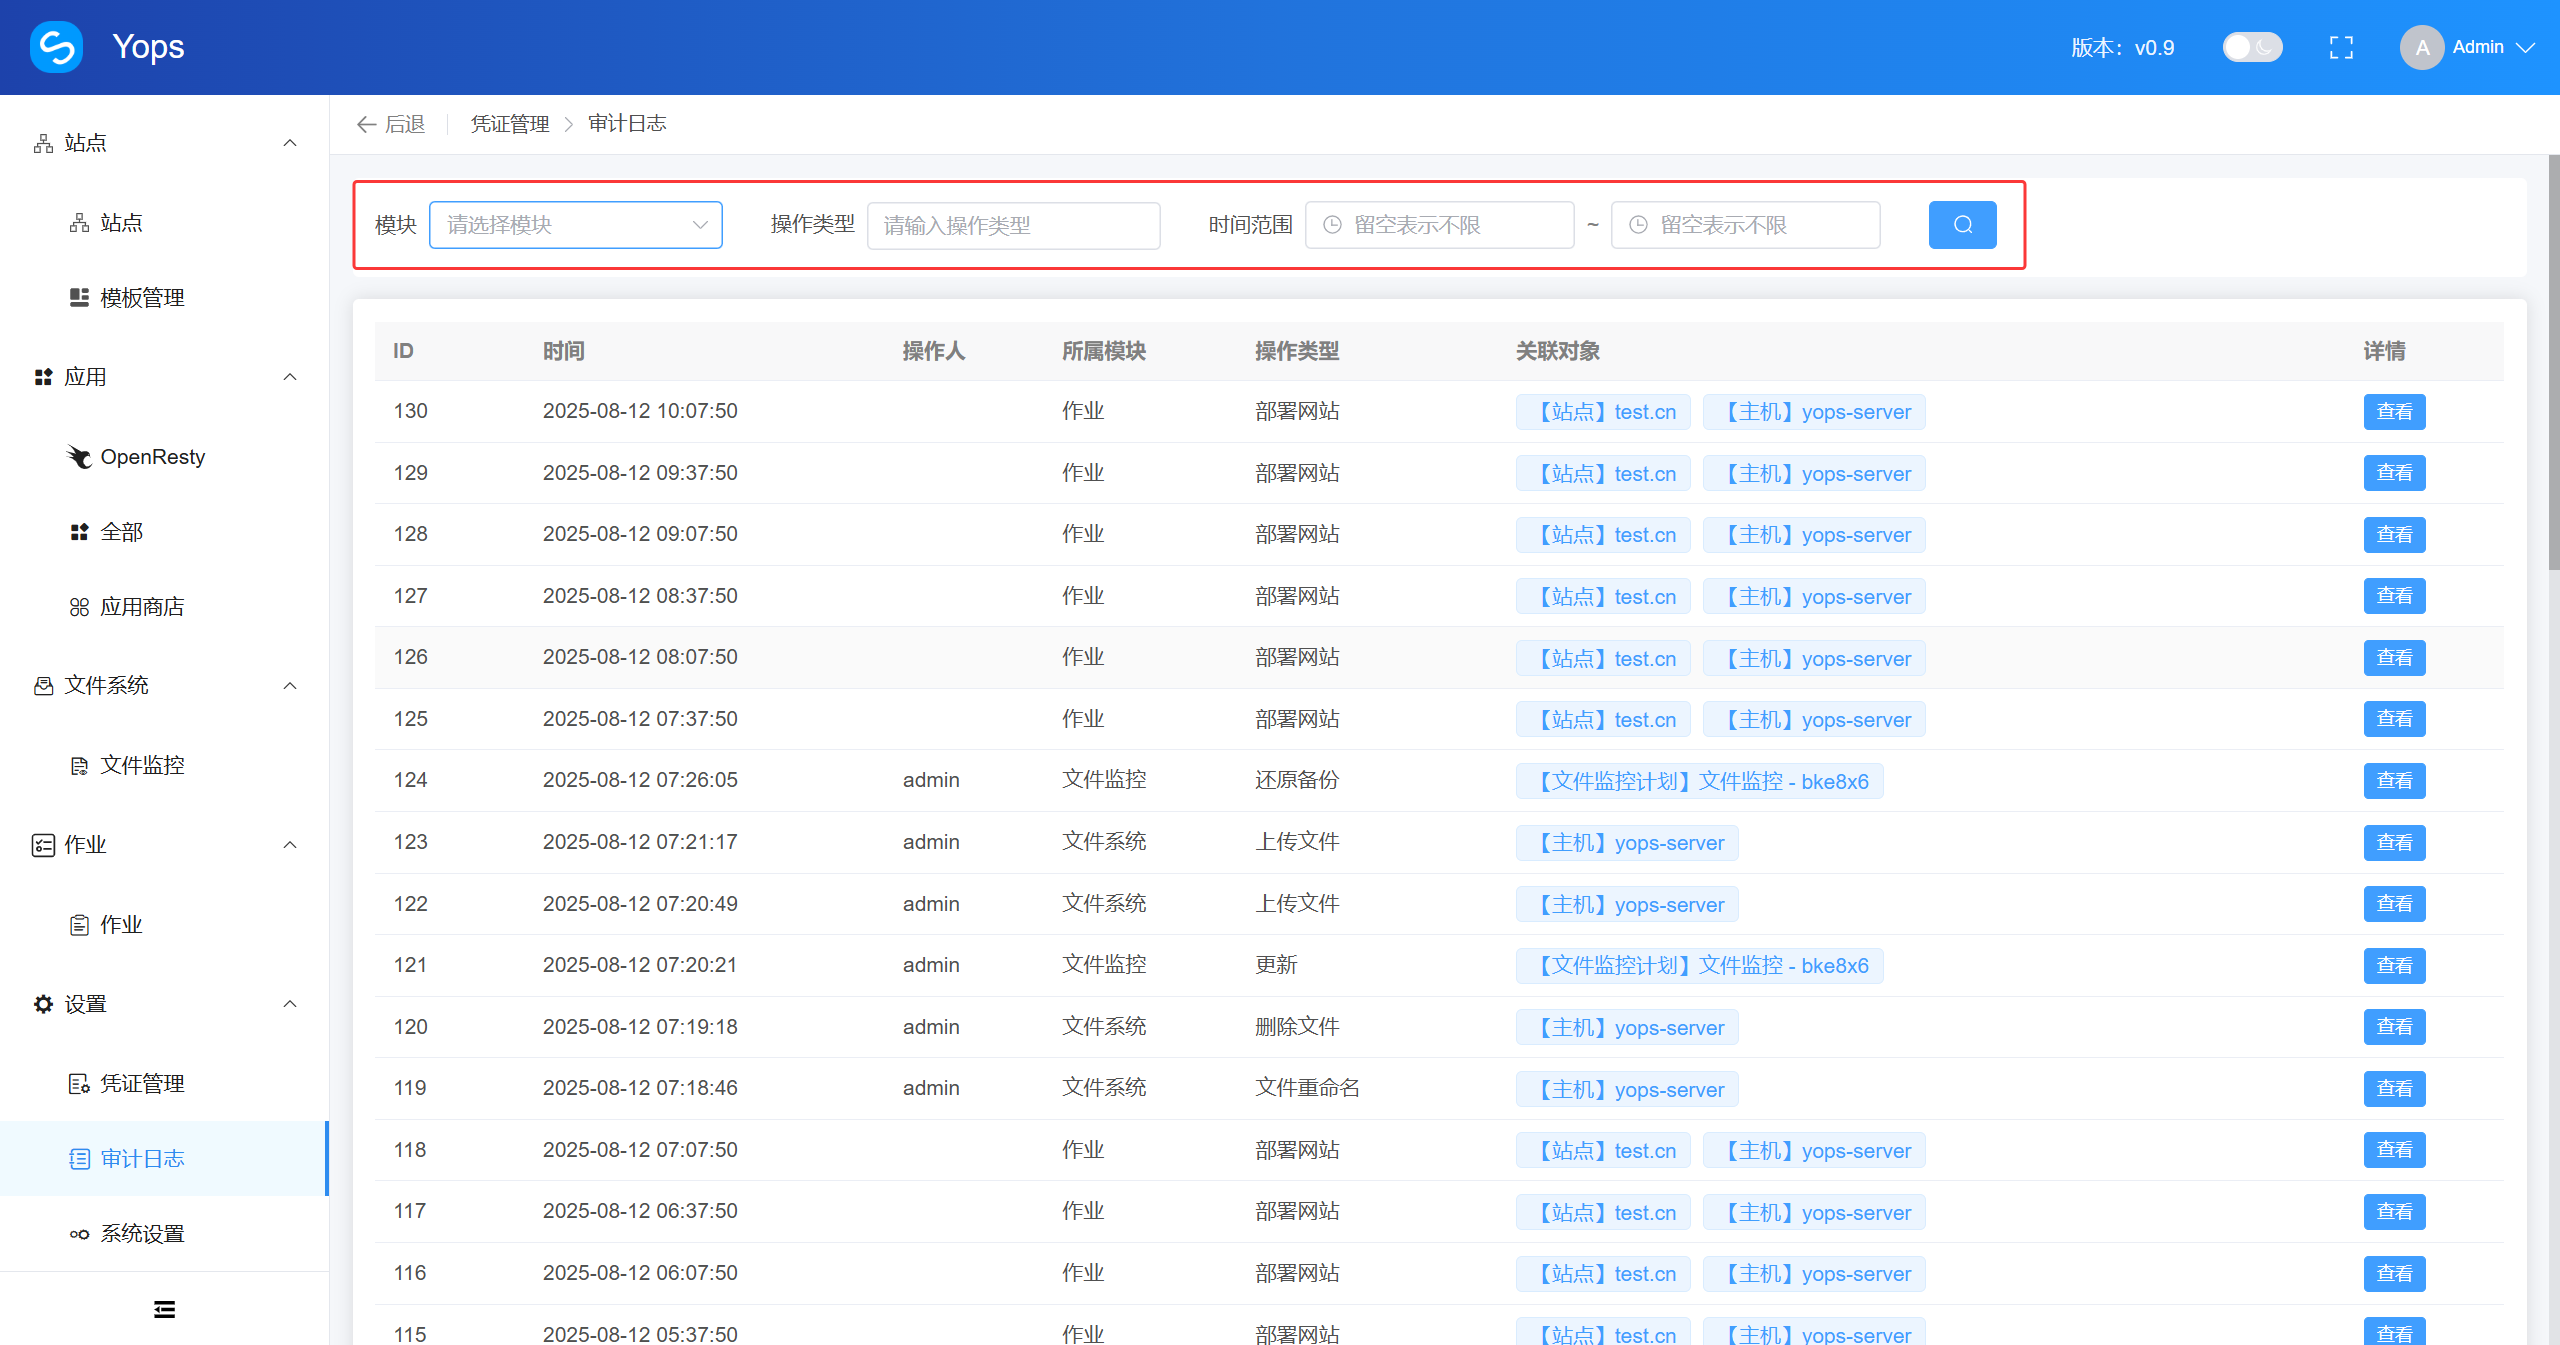2560x1345 pixels.
Task: Toggle fullscreen mode icon
Action: (x=2341, y=47)
